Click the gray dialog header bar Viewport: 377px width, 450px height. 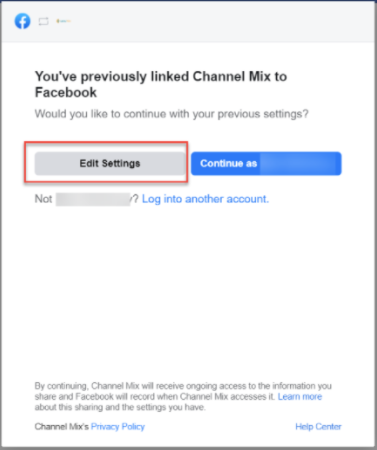pyautogui.click(x=188, y=22)
